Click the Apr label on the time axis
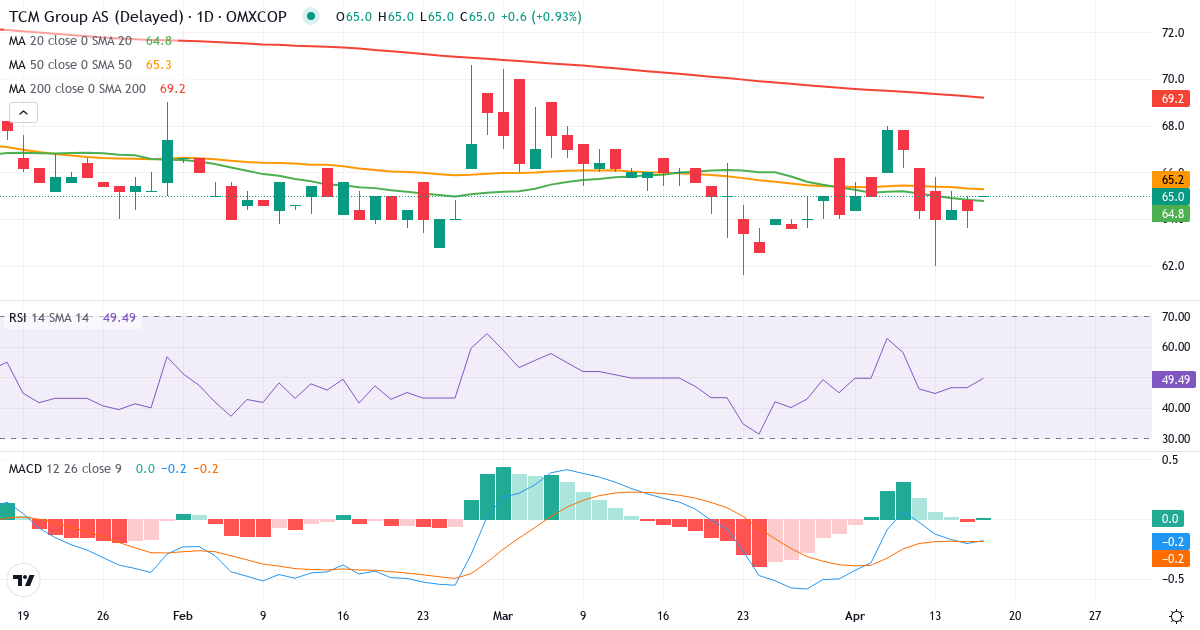1200x630 pixels. (855, 616)
